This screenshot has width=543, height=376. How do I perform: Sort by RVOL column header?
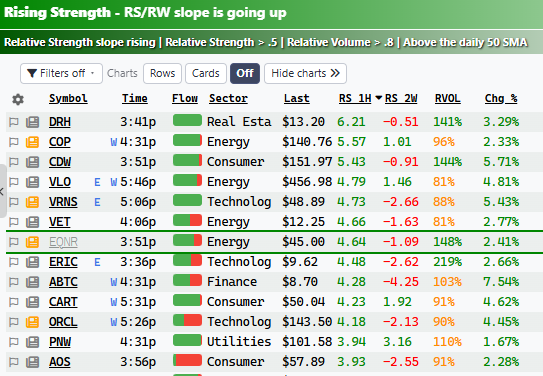click(448, 99)
